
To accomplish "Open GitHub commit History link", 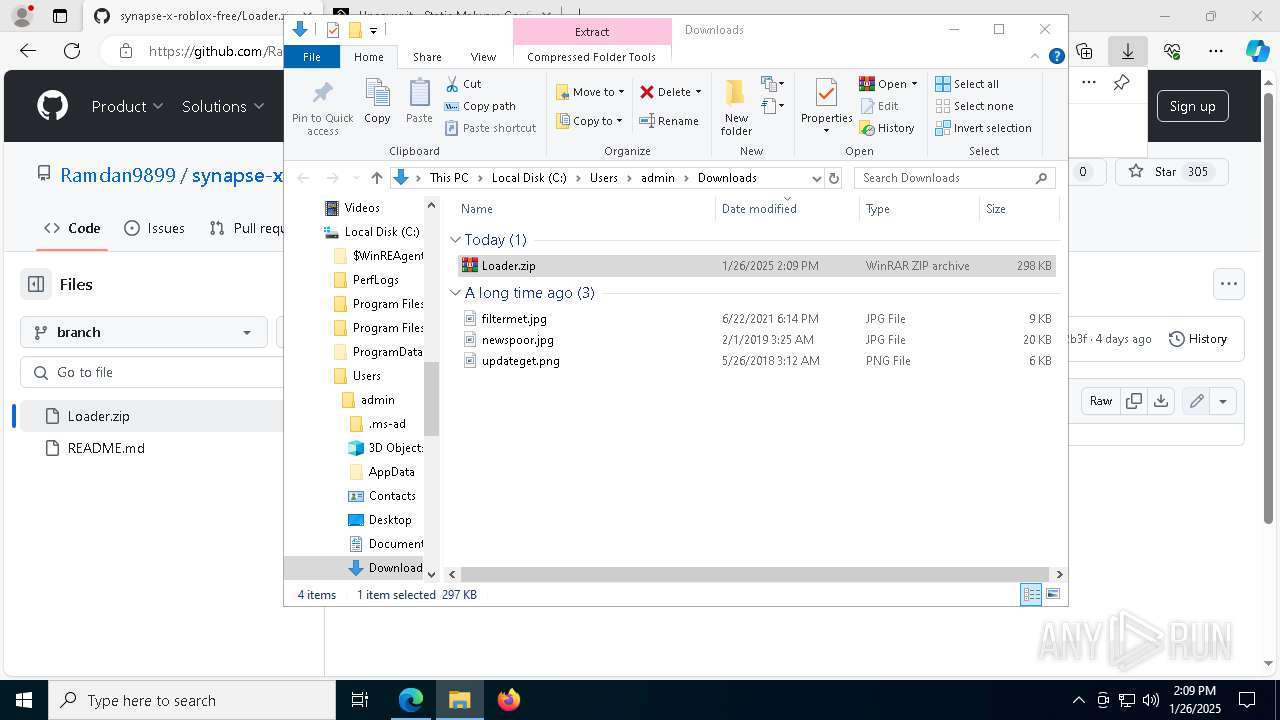I will coord(1198,339).
